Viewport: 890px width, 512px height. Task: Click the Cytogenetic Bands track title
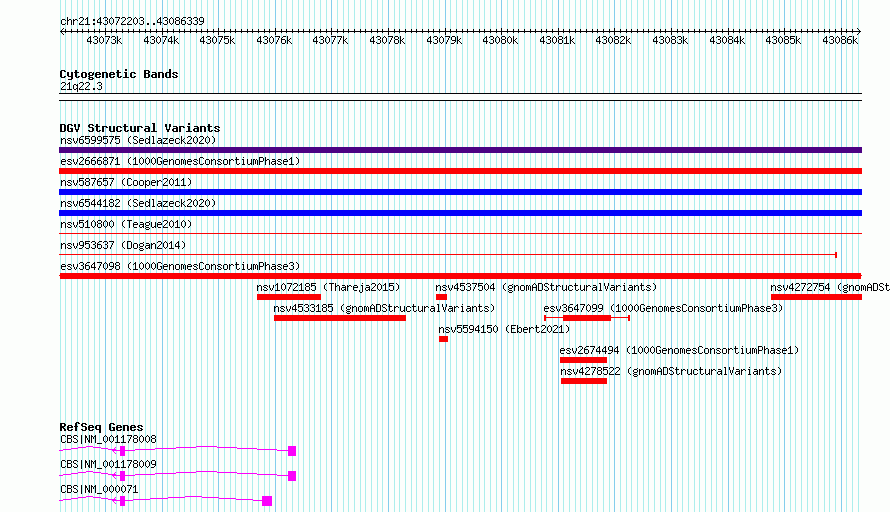pos(119,74)
